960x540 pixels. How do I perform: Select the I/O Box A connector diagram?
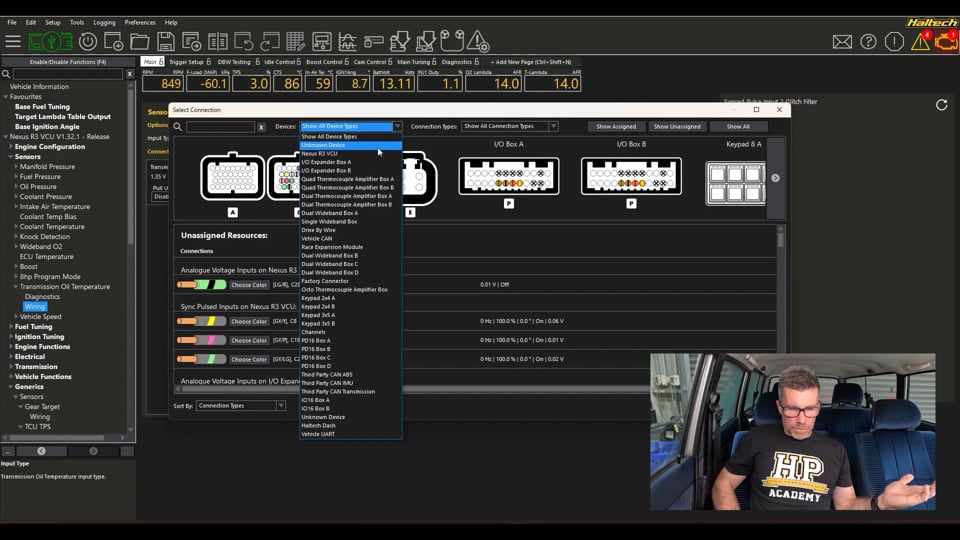[509, 176]
